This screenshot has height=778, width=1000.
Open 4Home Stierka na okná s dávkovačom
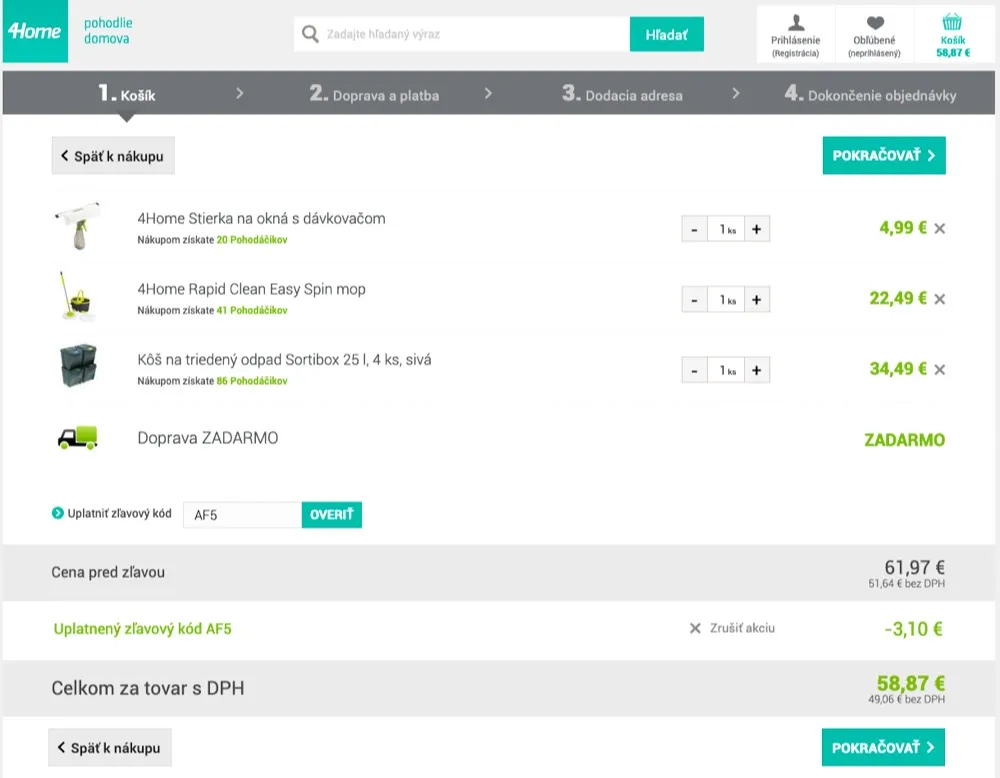[261, 219]
